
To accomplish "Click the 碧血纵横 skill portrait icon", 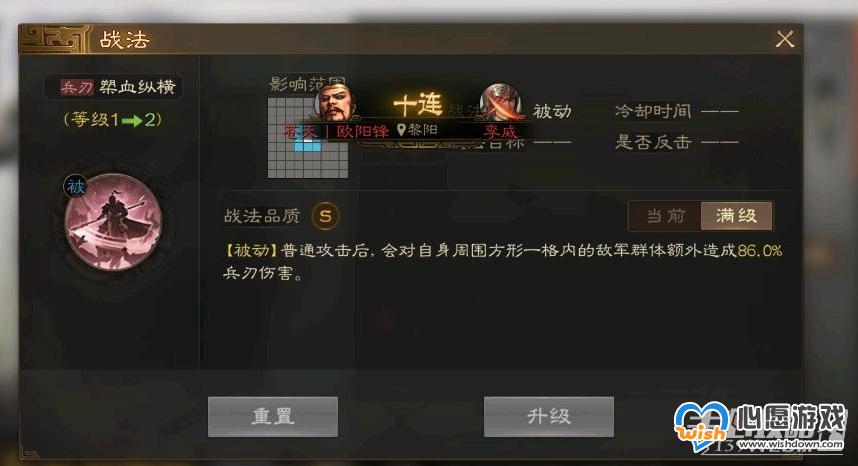I will tap(113, 222).
